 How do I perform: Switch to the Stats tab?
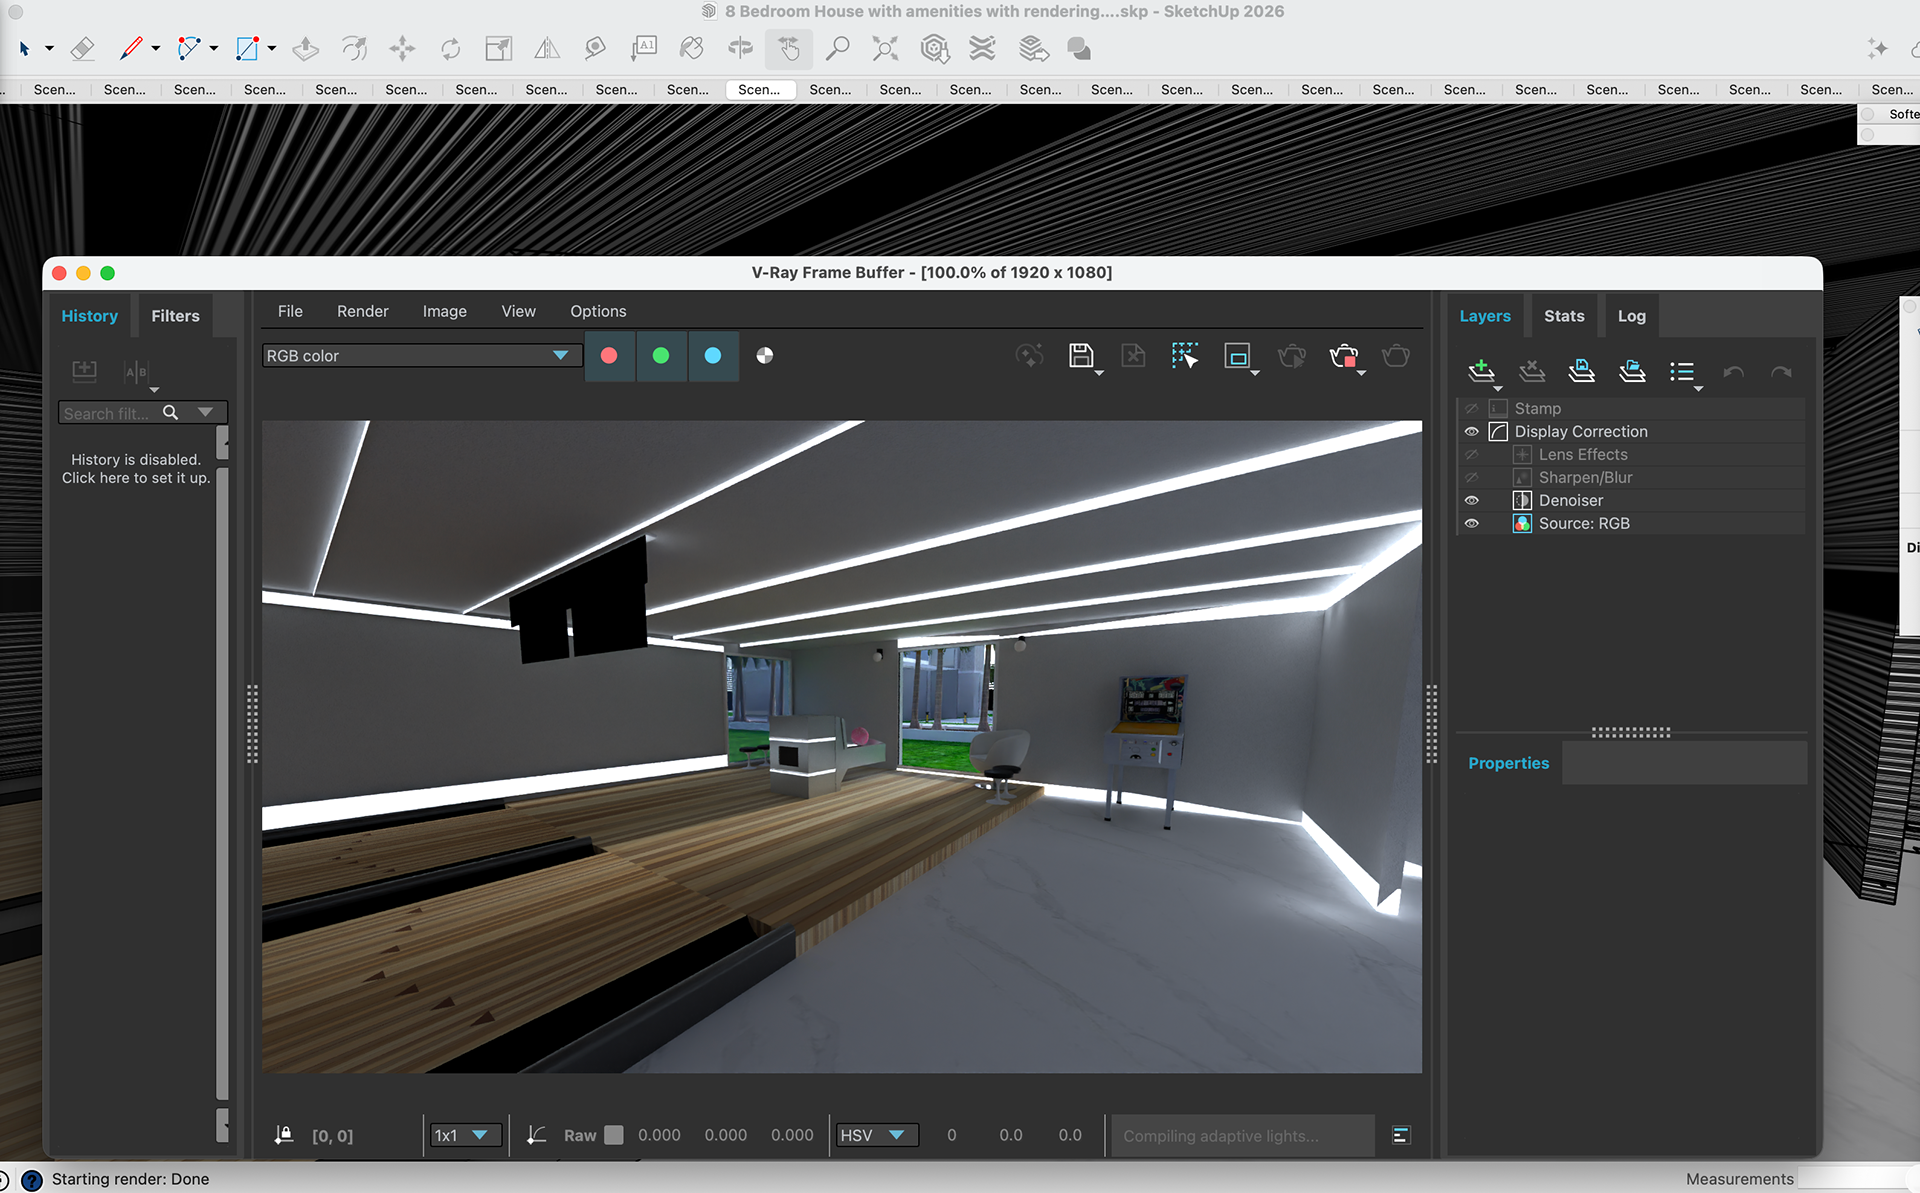click(1564, 316)
